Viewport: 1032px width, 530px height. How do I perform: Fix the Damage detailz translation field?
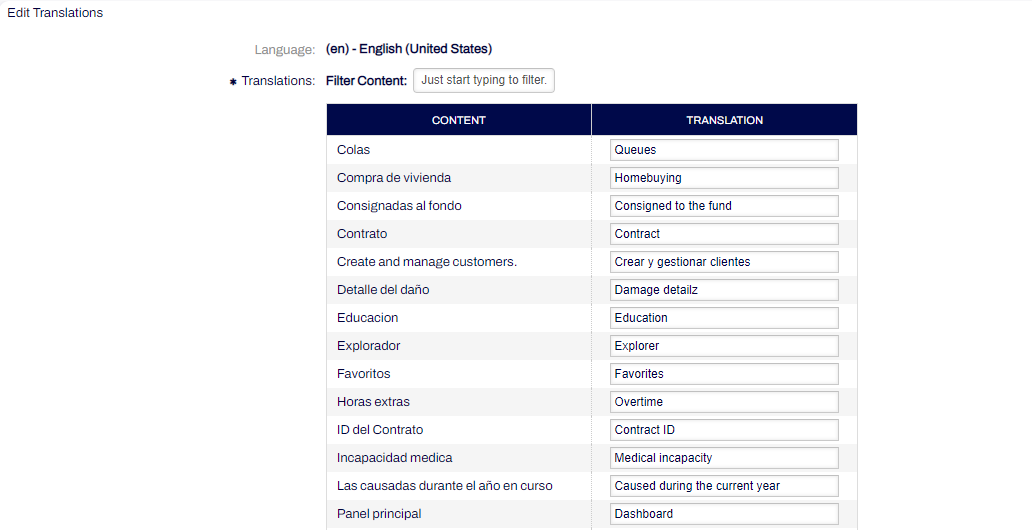pyautogui.click(x=724, y=290)
